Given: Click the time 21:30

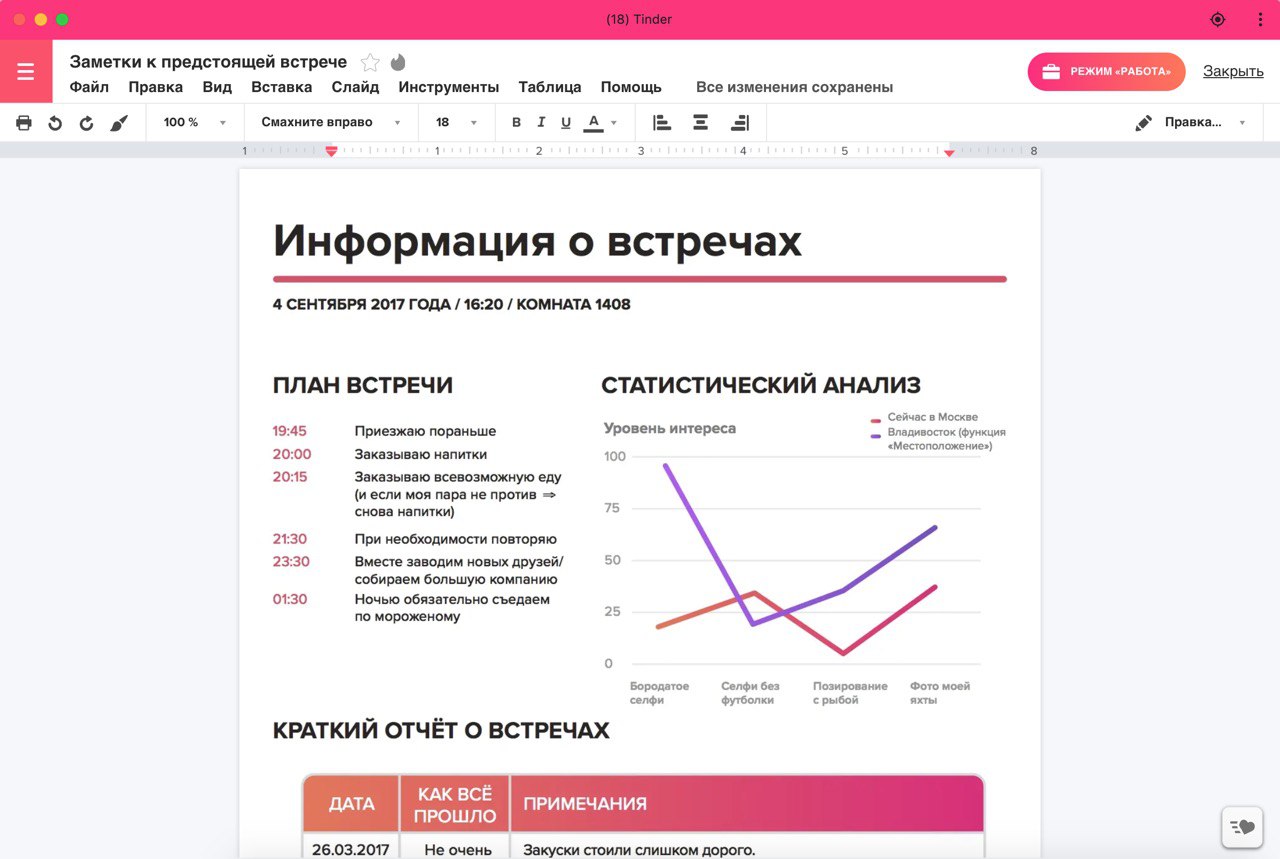Looking at the screenshot, I should click(290, 539).
